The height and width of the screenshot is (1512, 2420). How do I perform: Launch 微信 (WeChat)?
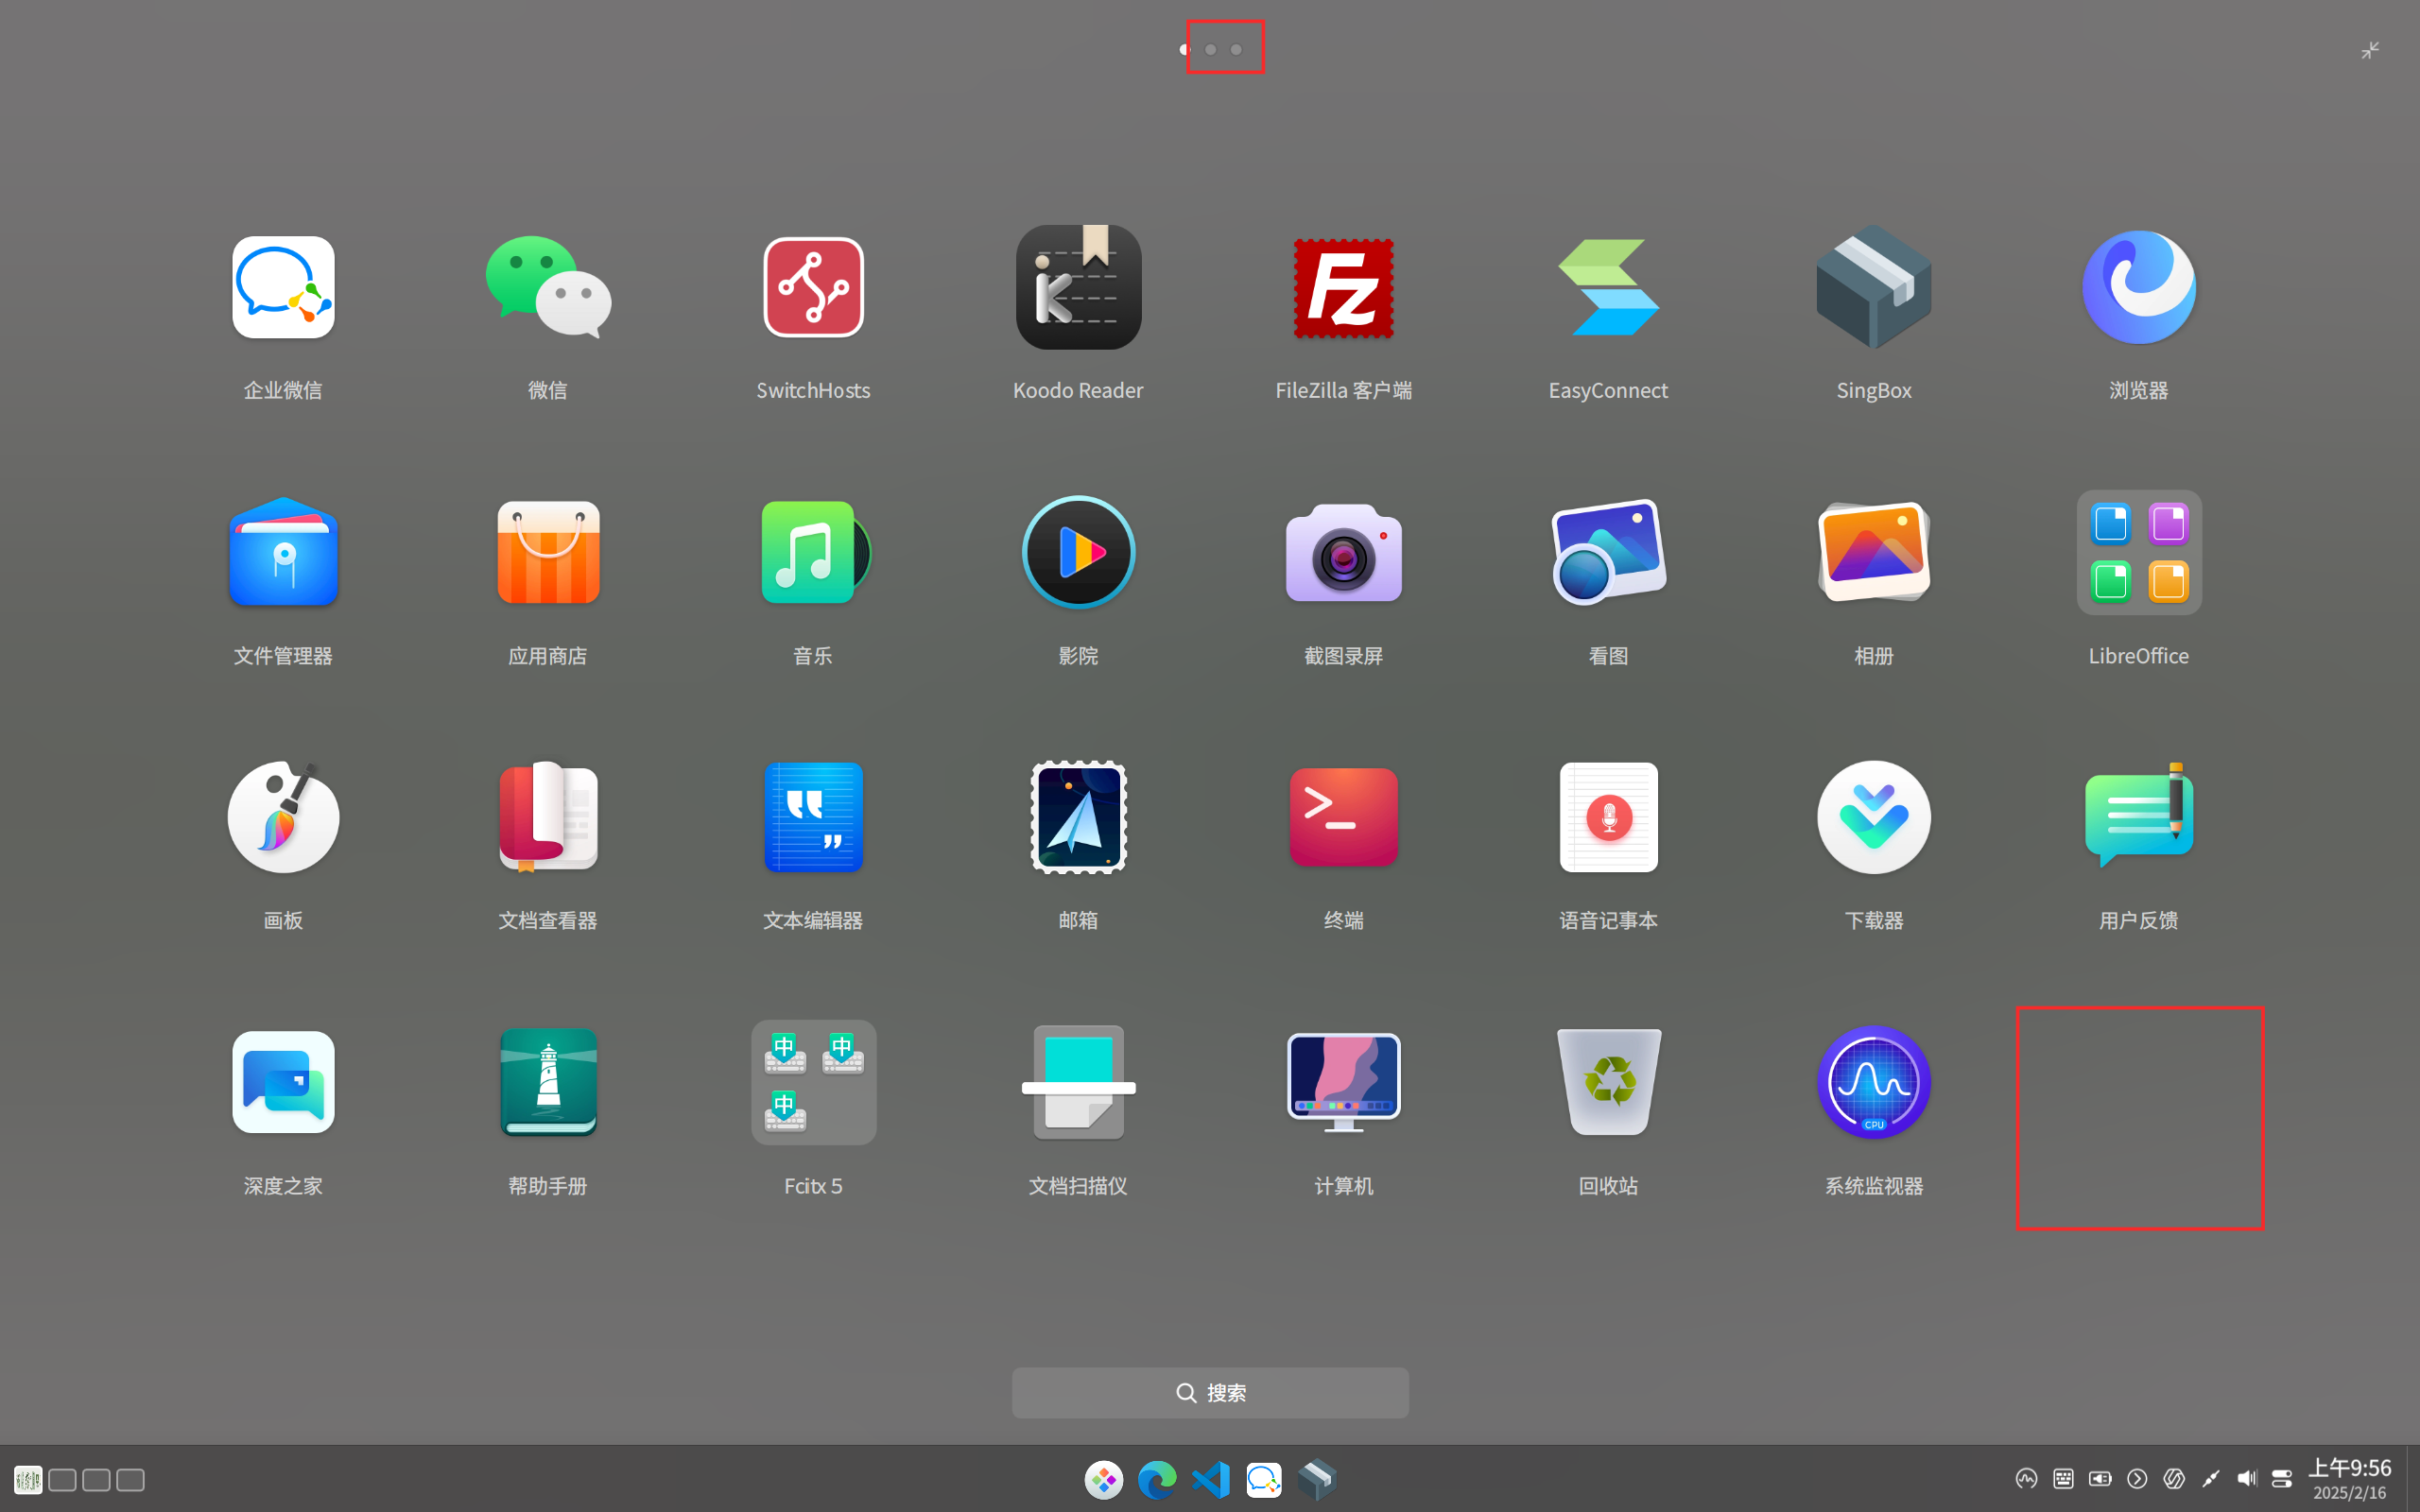pyautogui.click(x=548, y=288)
